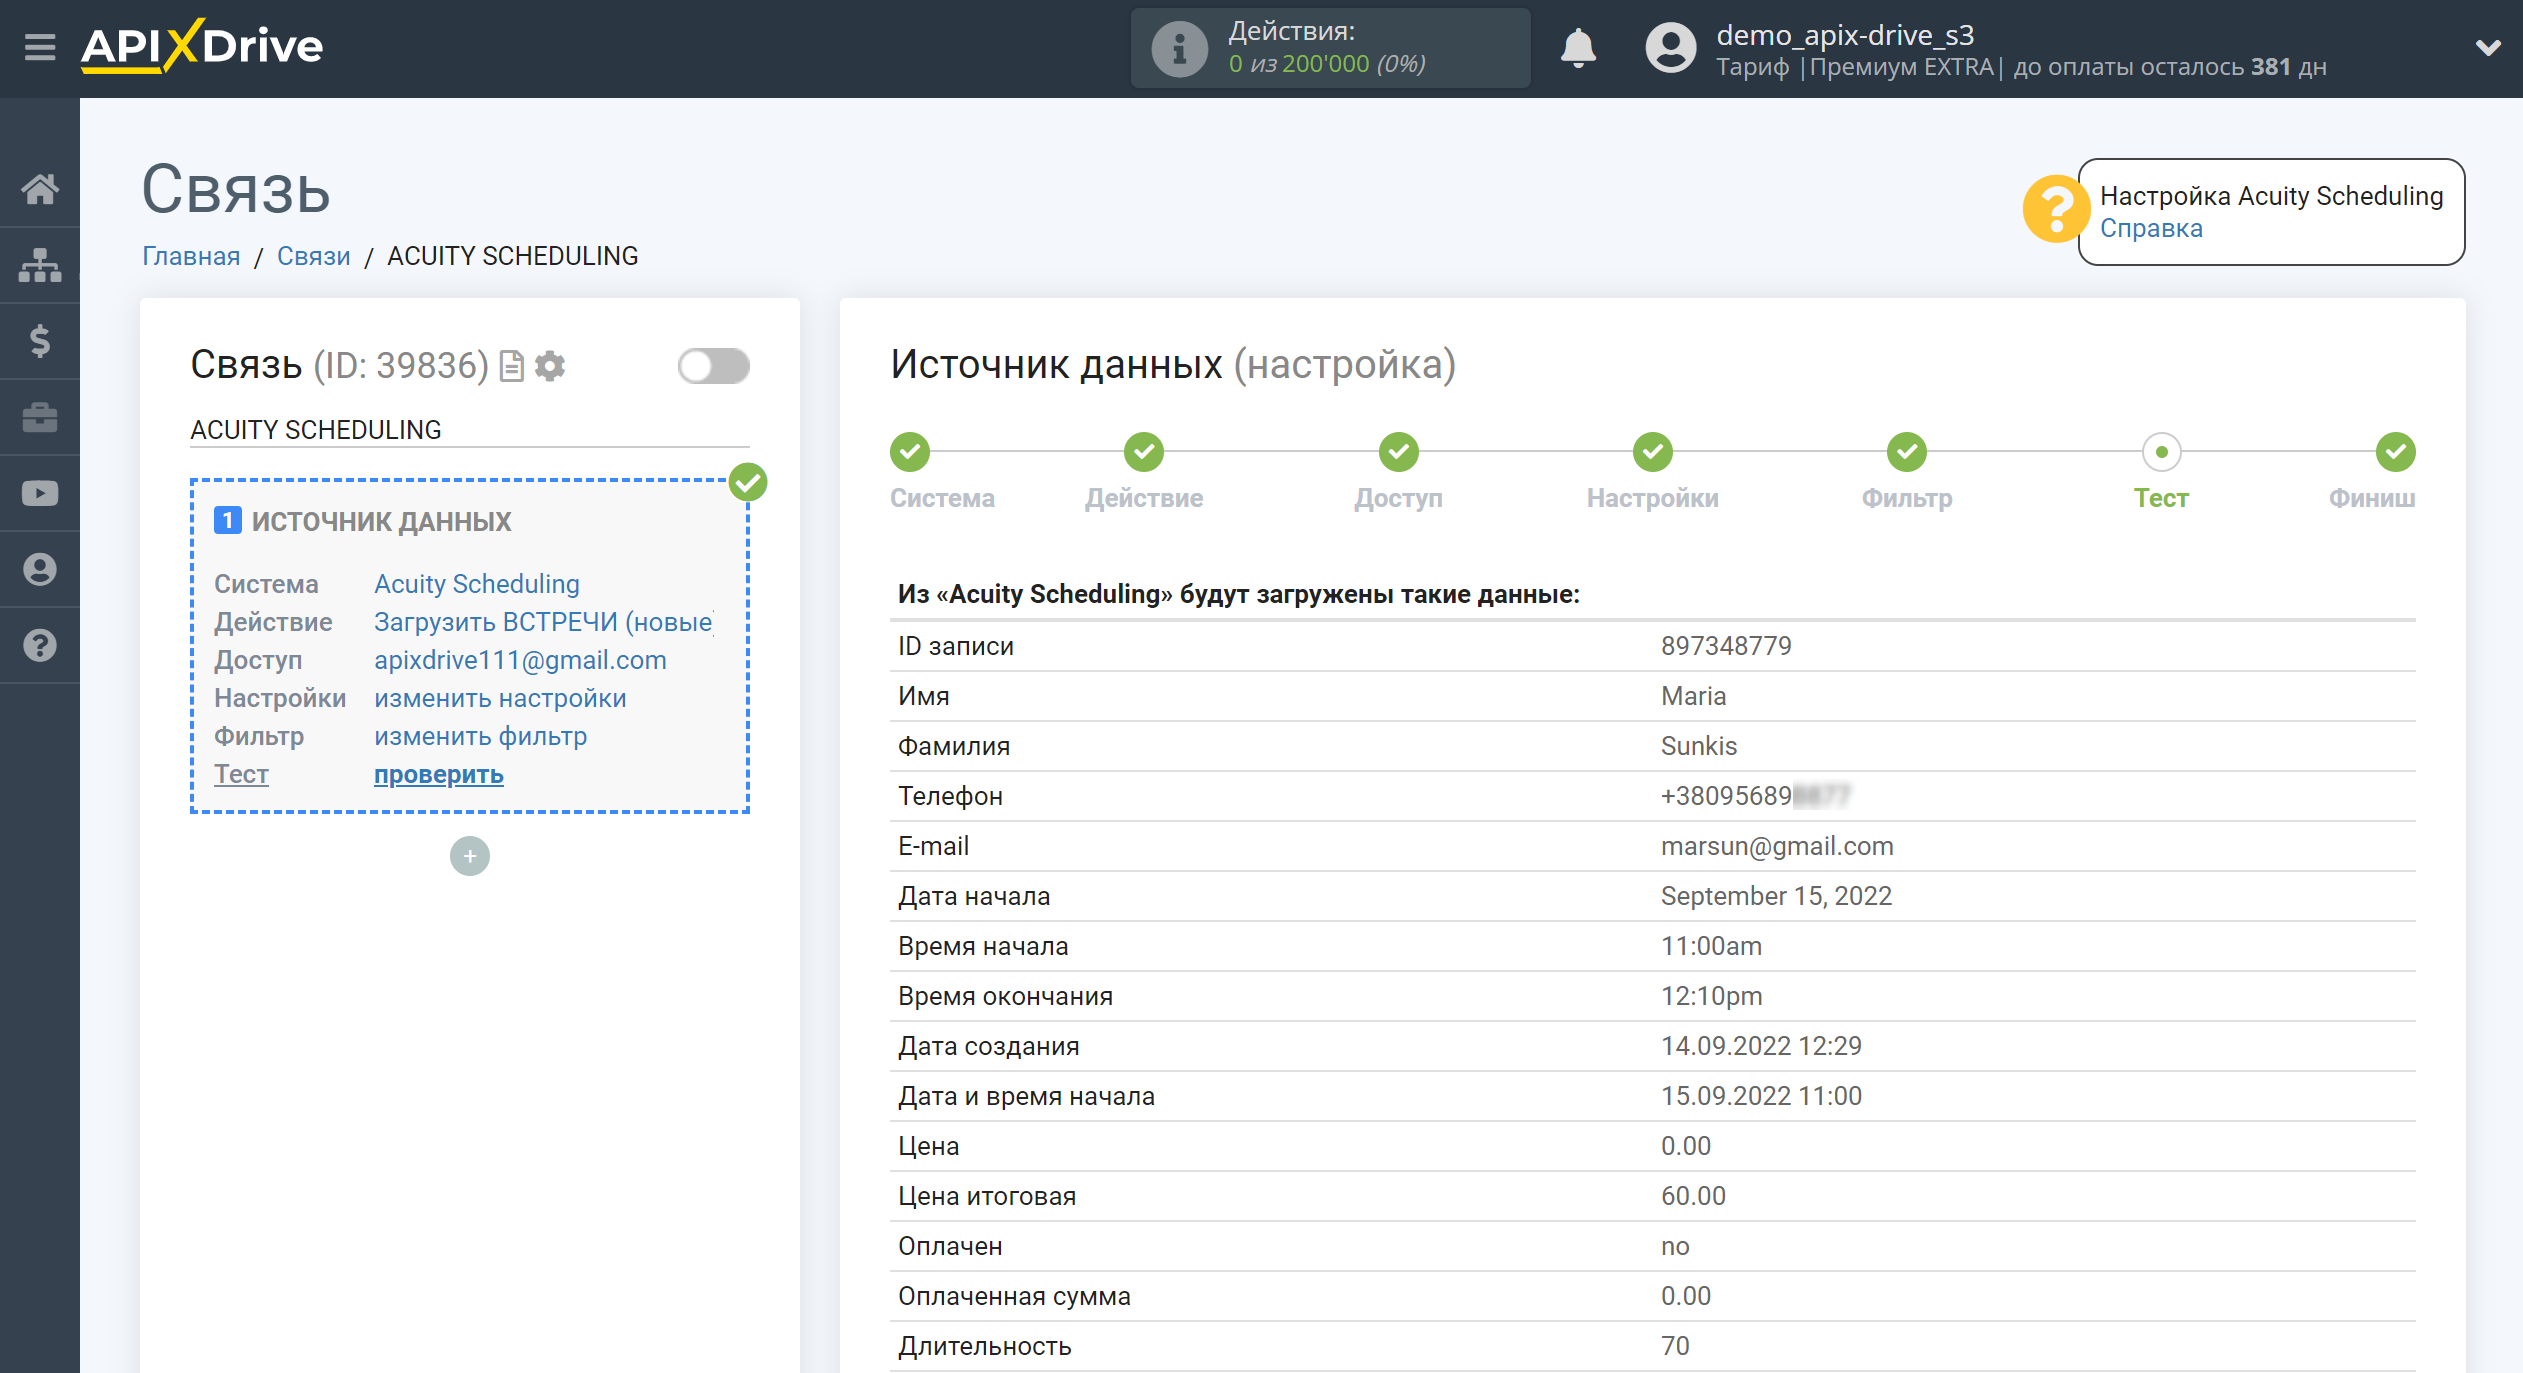Open the connection notes document icon
This screenshot has width=2523, height=1373.
[x=511, y=366]
